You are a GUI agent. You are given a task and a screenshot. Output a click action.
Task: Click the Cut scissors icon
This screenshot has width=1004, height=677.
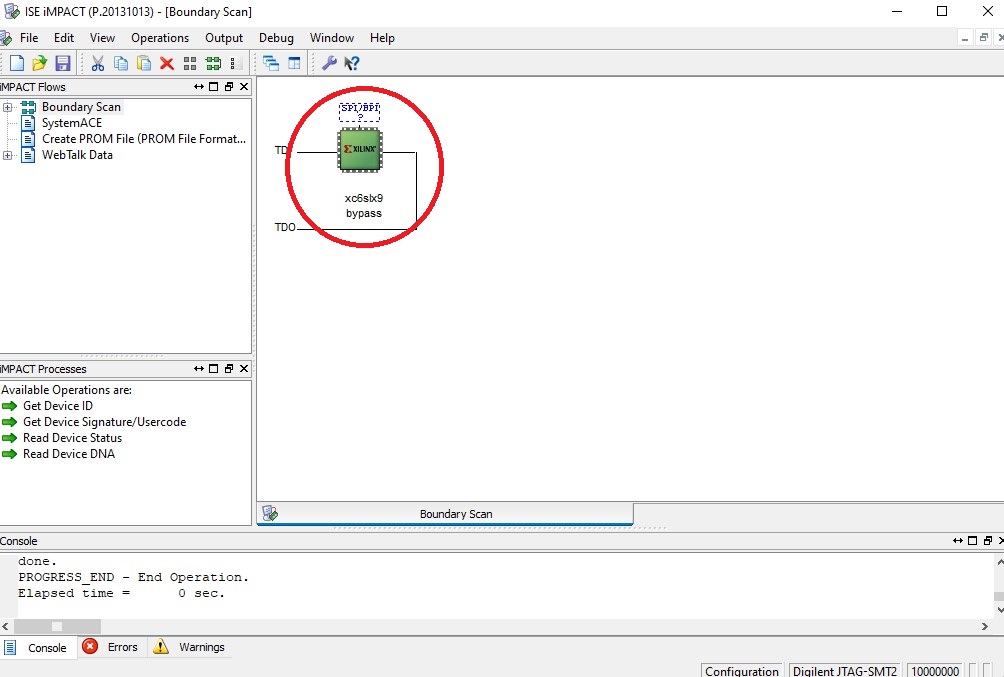click(x=97, y=63)
